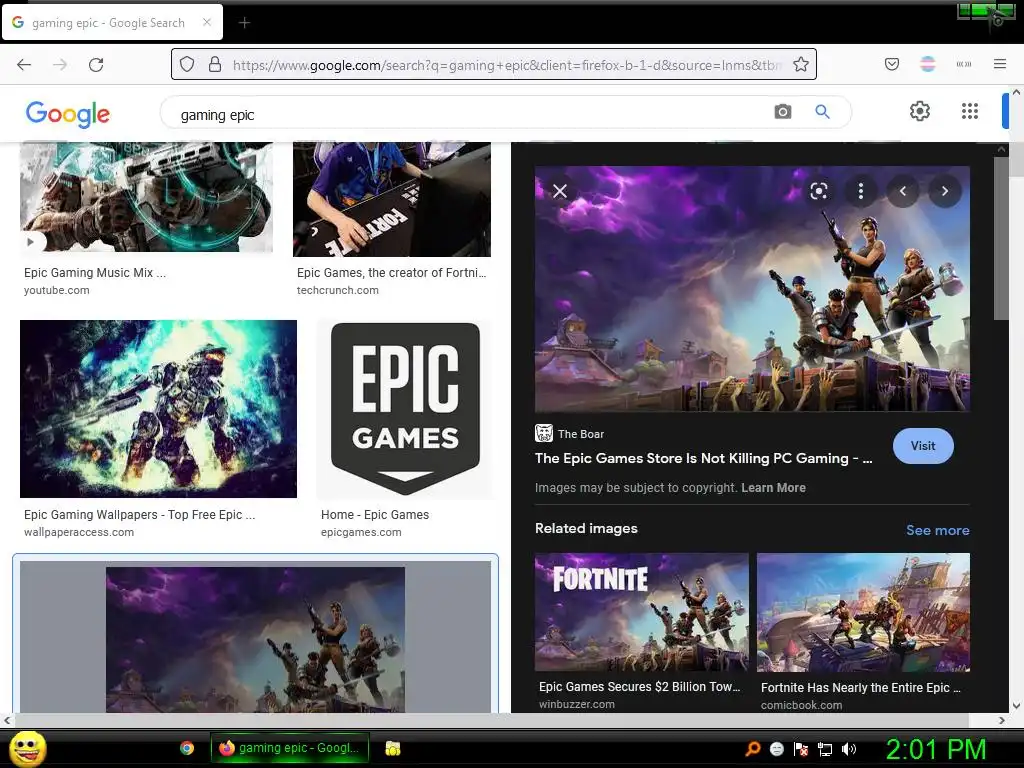Image resolution: width=1024 pixels, height=768 pixels.
Task: Click the horizontal scrollbar right arrow
Action: [x=1002, y=720]
